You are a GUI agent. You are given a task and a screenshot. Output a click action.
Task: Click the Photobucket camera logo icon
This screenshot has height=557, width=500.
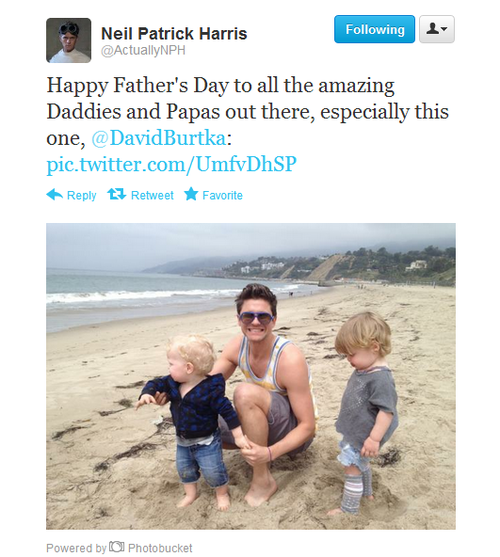click(116, 546)
